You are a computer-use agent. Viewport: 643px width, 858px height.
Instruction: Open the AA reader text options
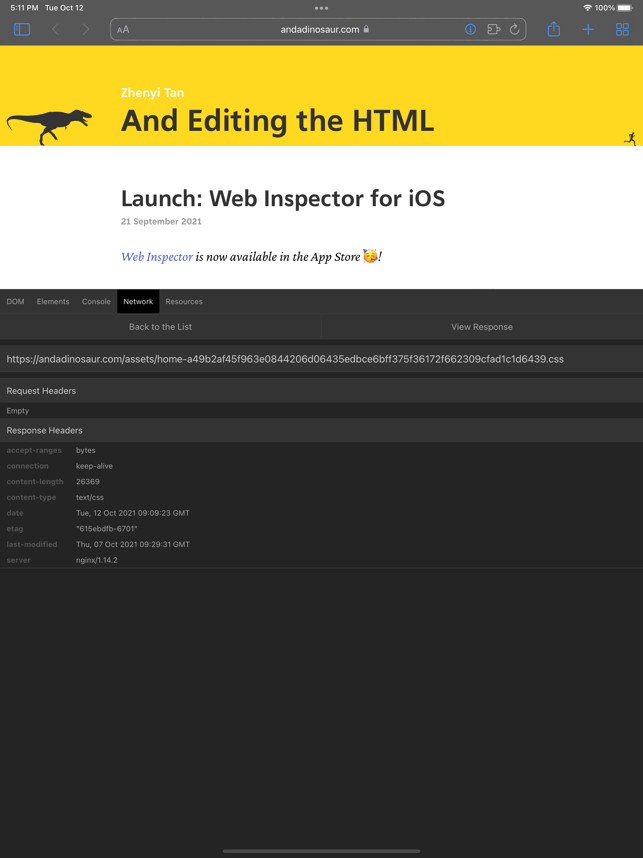point(123,30)
